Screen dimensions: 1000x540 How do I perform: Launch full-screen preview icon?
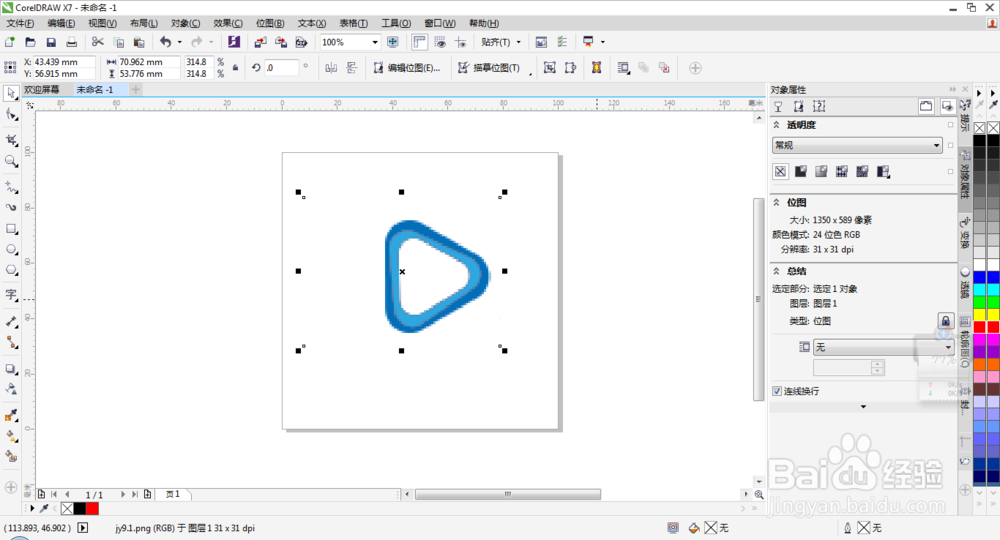(393, 42)
